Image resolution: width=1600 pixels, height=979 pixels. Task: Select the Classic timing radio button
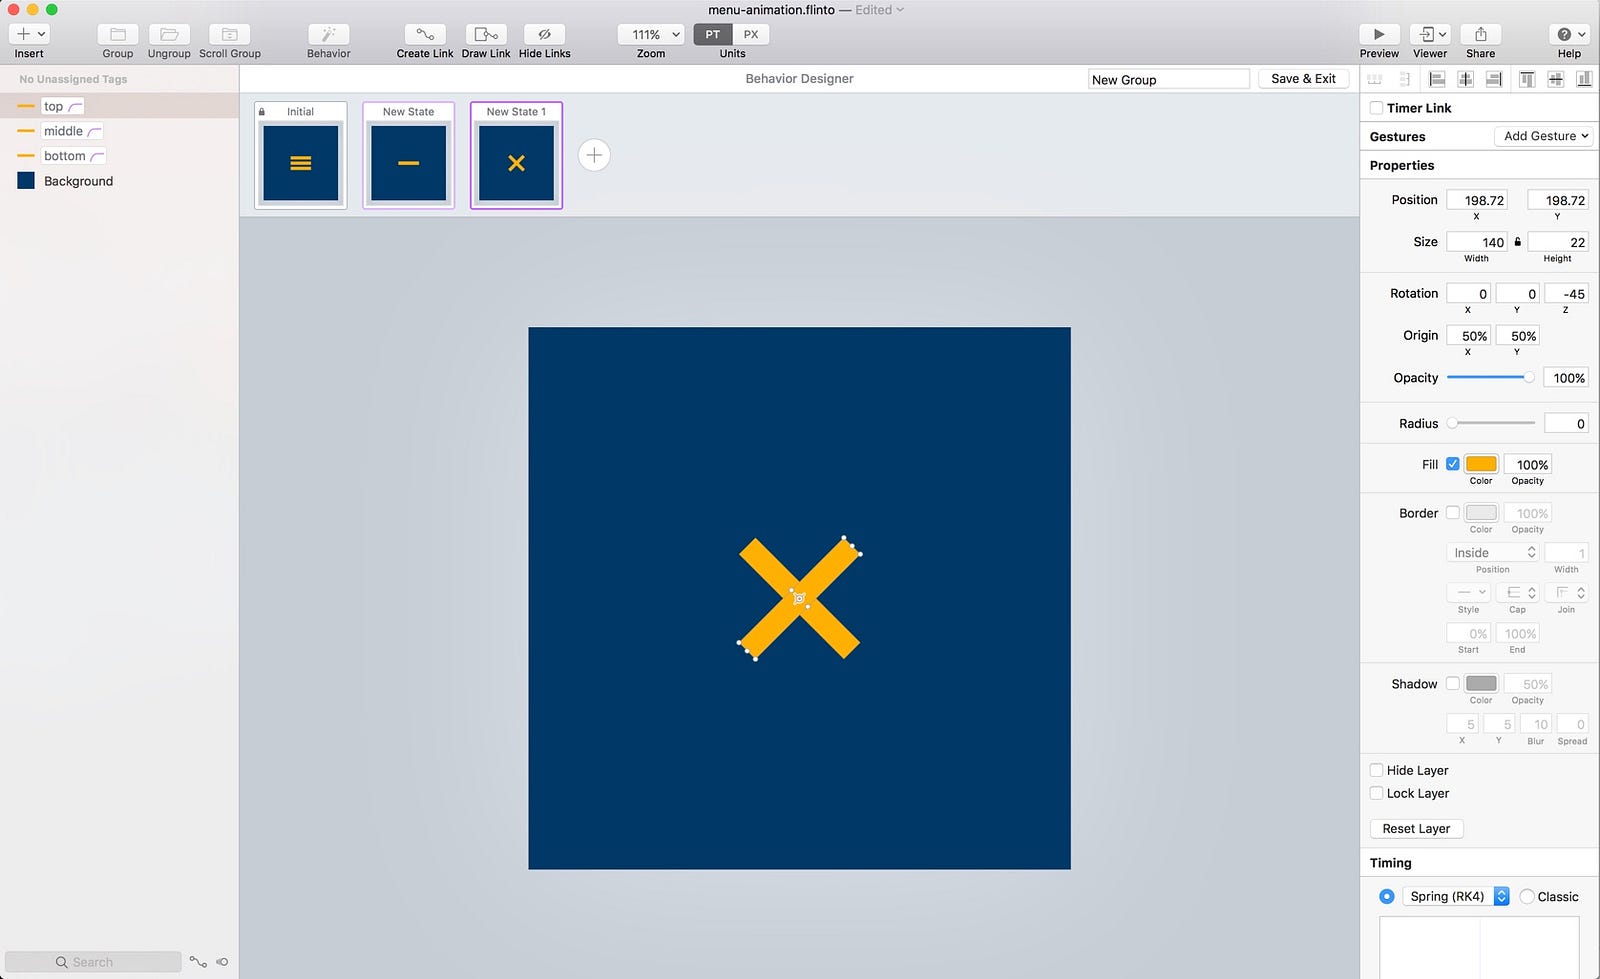[1527, 897]
